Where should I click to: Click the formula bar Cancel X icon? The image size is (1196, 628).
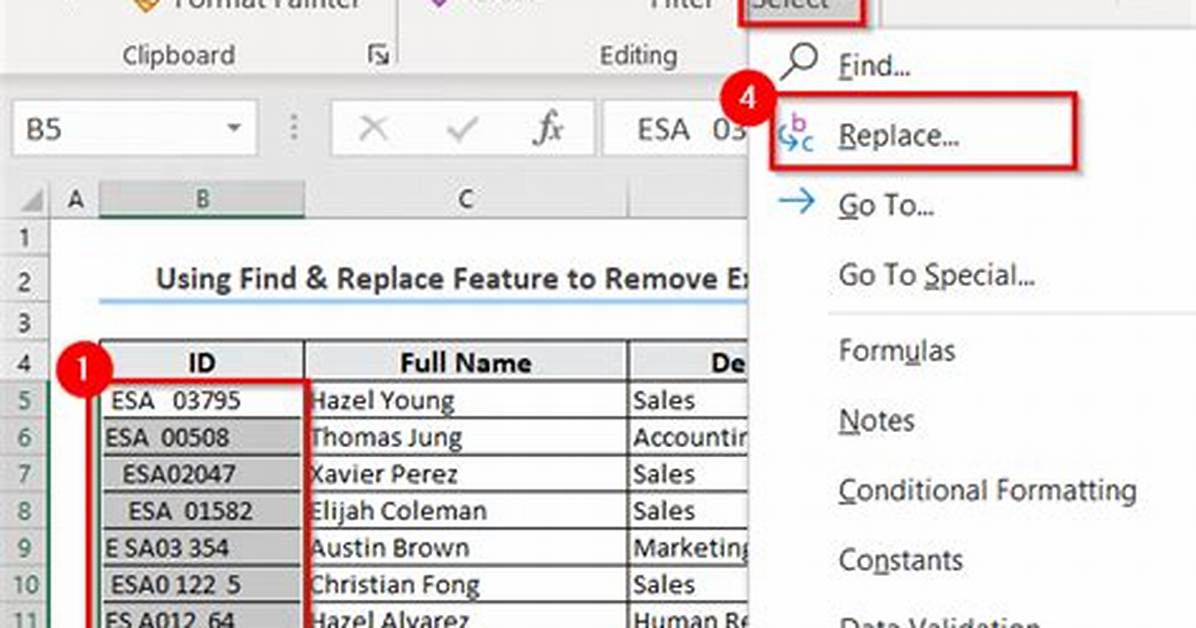(x=373, y=129)
